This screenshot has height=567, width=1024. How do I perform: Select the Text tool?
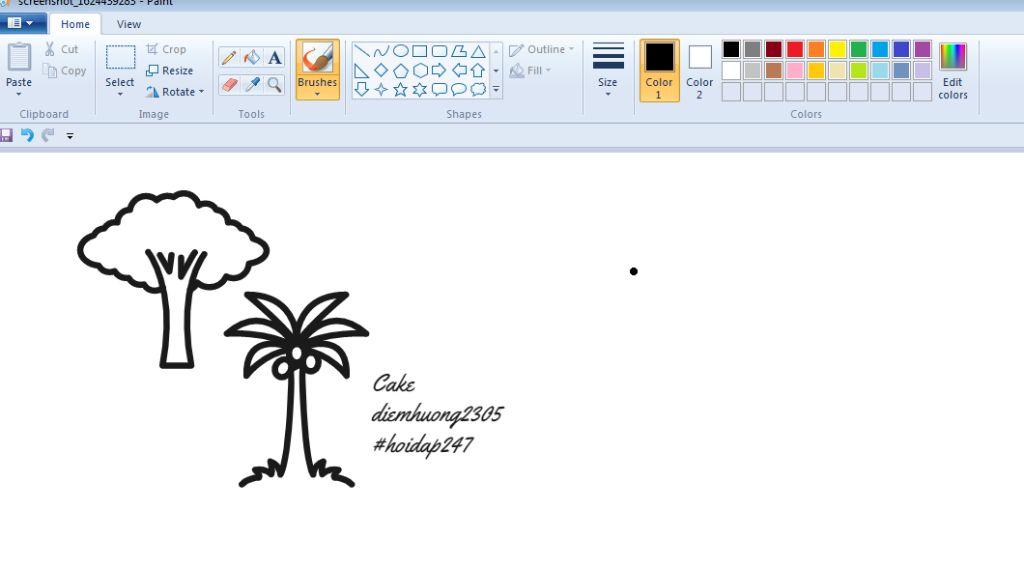pyautogui.click(x=274, y=57)
